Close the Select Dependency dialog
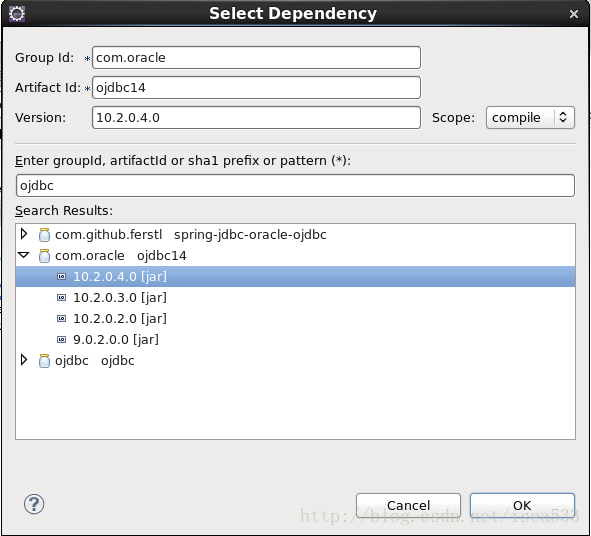 tap(574, 14)
